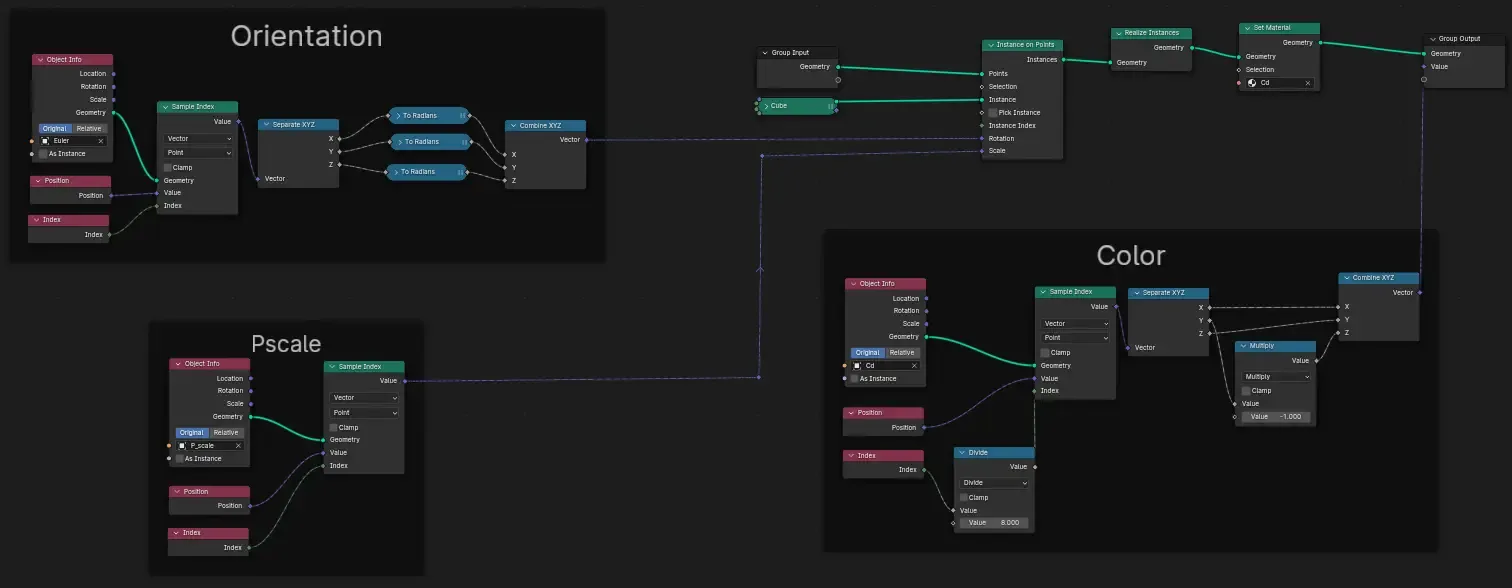This screenshot has height=588, width=1512.
Task: Click the Vector output socket of Color Combine XYZ
Action: (x=1419, y=292)
